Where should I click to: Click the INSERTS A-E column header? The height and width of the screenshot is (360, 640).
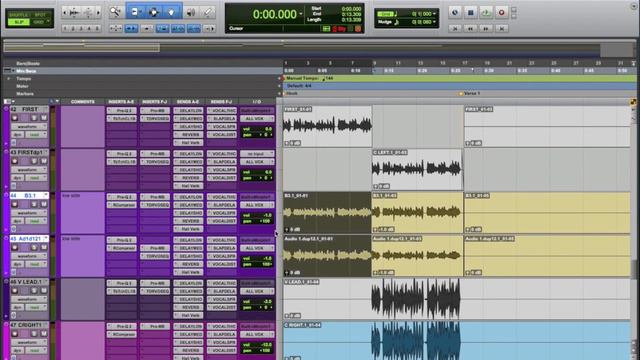tap(121, 102)
